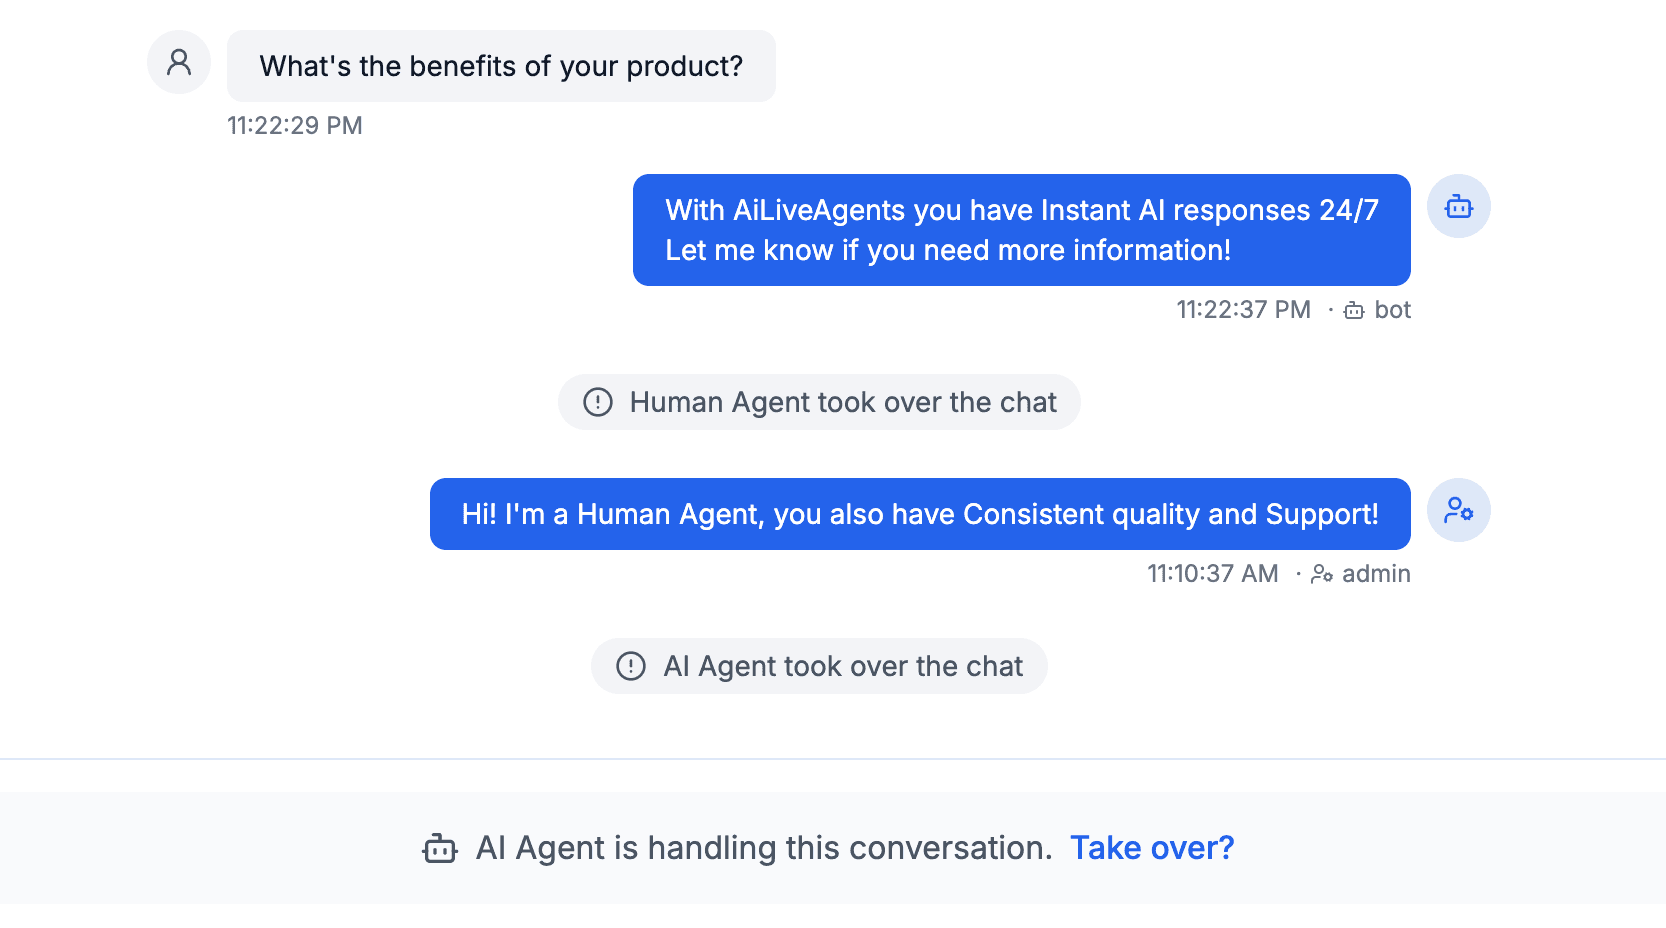Select the AiLiveAgents bot response bubble
1666x928 pixels.
[x=1022, y=230]
